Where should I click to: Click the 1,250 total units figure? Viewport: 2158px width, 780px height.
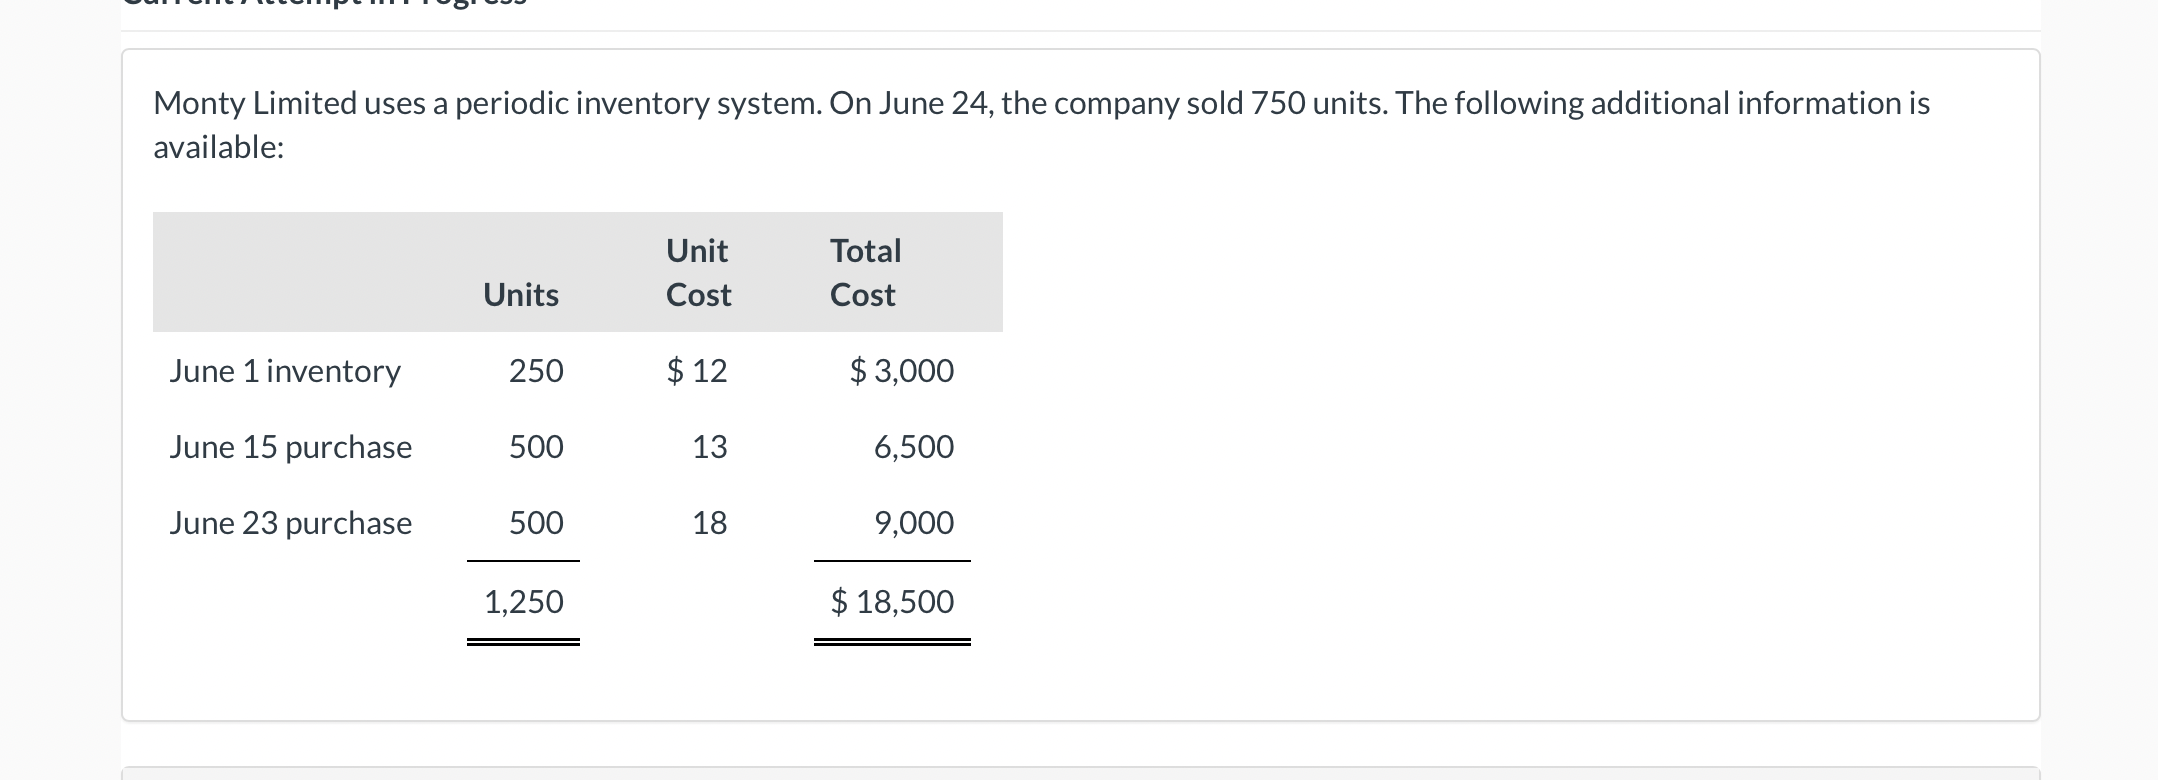pos(524,602)
